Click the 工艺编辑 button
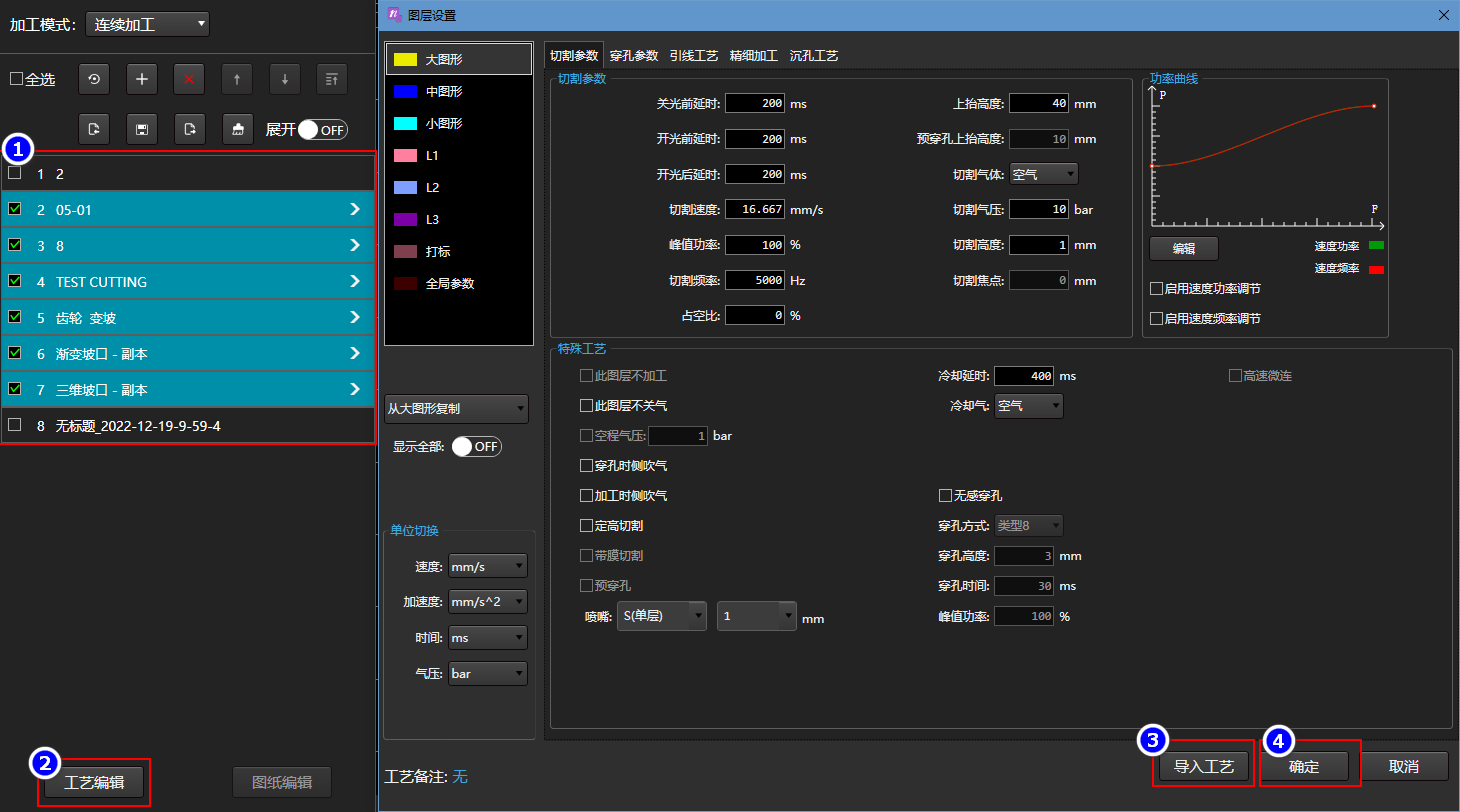Image resolution: width=1460 pixels, height=812 pixels. (x=94, y=782)
